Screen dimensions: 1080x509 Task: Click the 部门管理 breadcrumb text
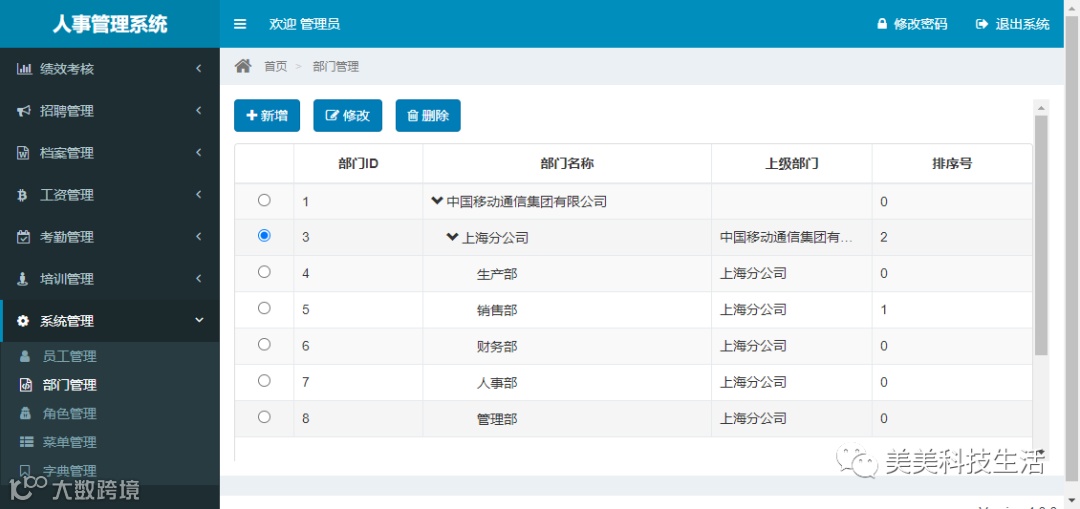pyautogui.click(x=335, y=67)
